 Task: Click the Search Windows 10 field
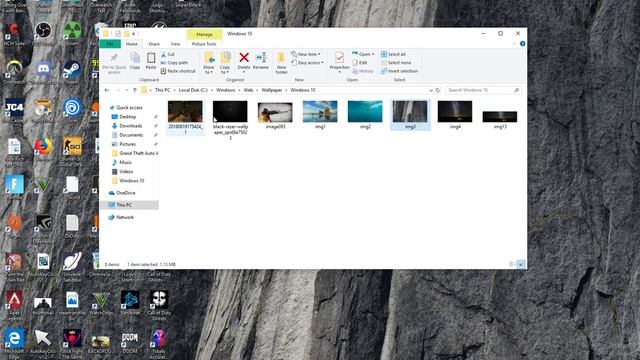click(482, 90)
